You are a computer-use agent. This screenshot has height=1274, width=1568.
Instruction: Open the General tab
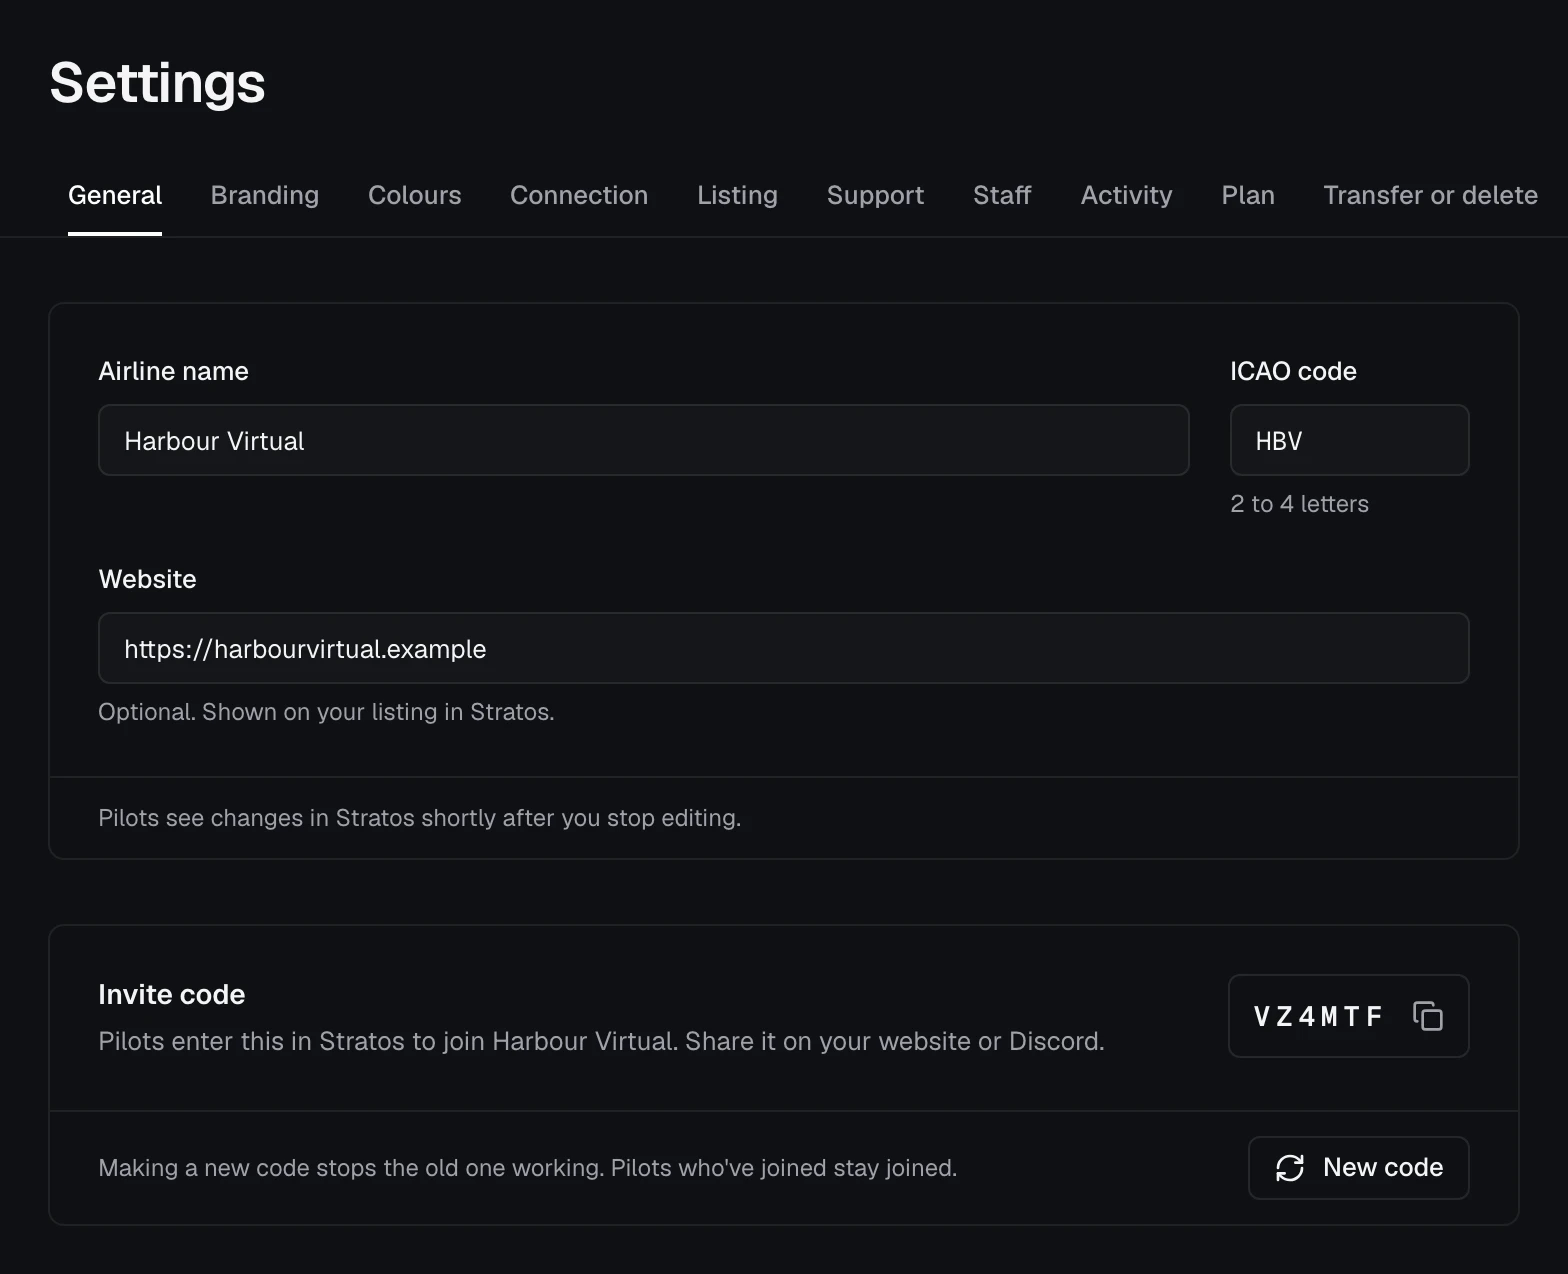tap(115, 195)
